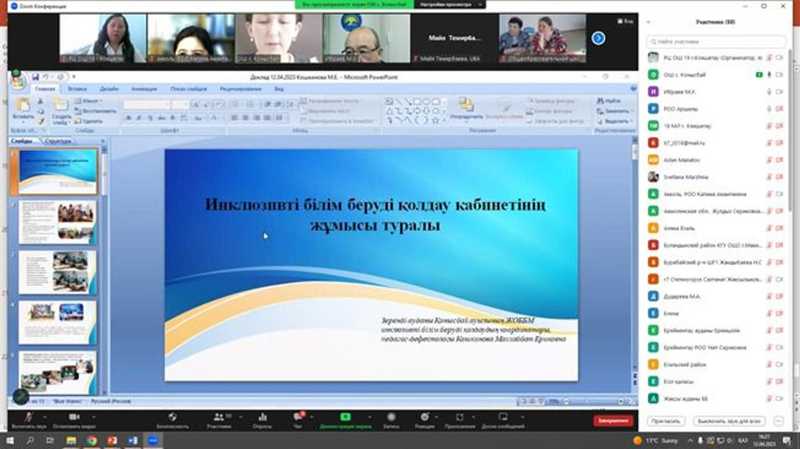Click the red Завершение end meeting button
Image resolution: width=800 pixels, height=449 pixels.
613,421
